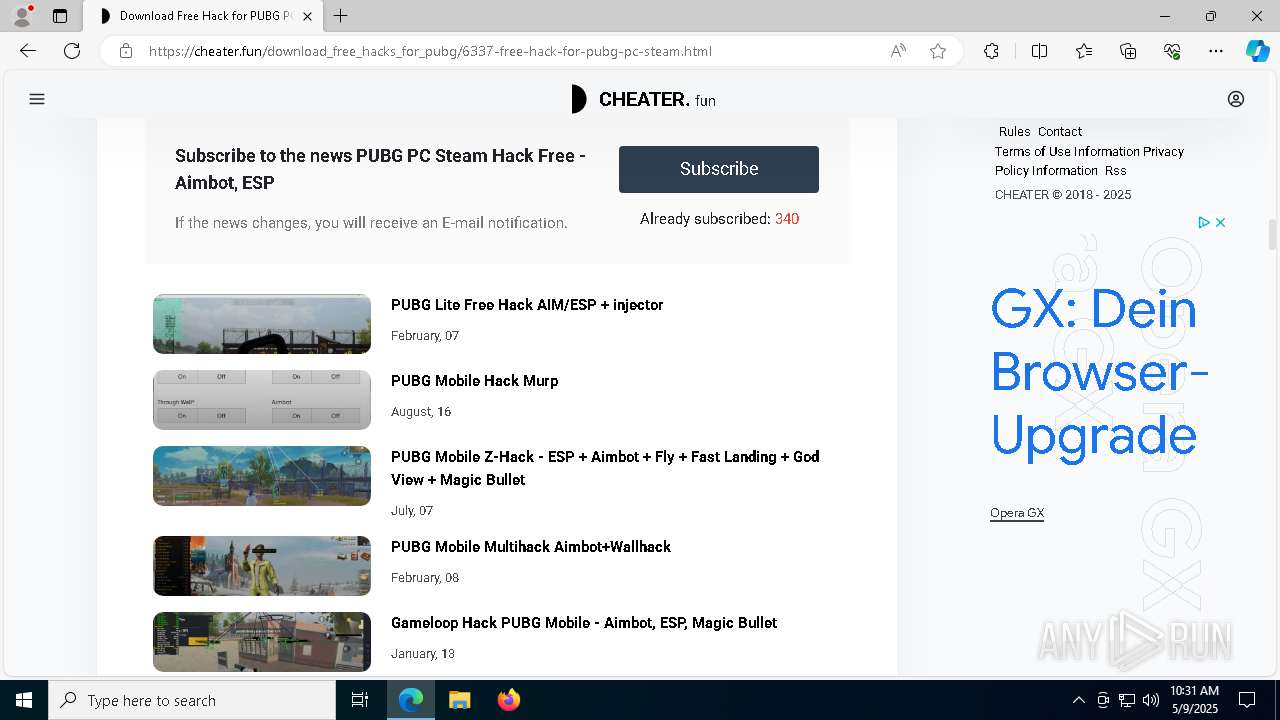Screen dimensions: 1280x720
Task: Open tab actions menu icon
Action: pyautogui.click(x=60, y=16)
